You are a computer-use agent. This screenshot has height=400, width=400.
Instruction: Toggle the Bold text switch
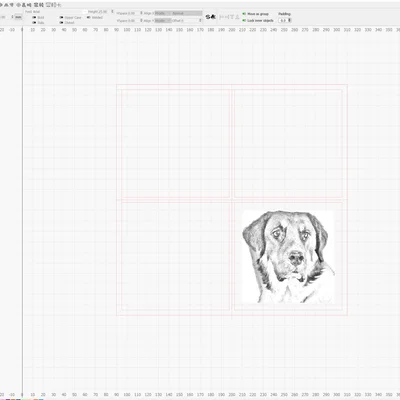(34, 18)
